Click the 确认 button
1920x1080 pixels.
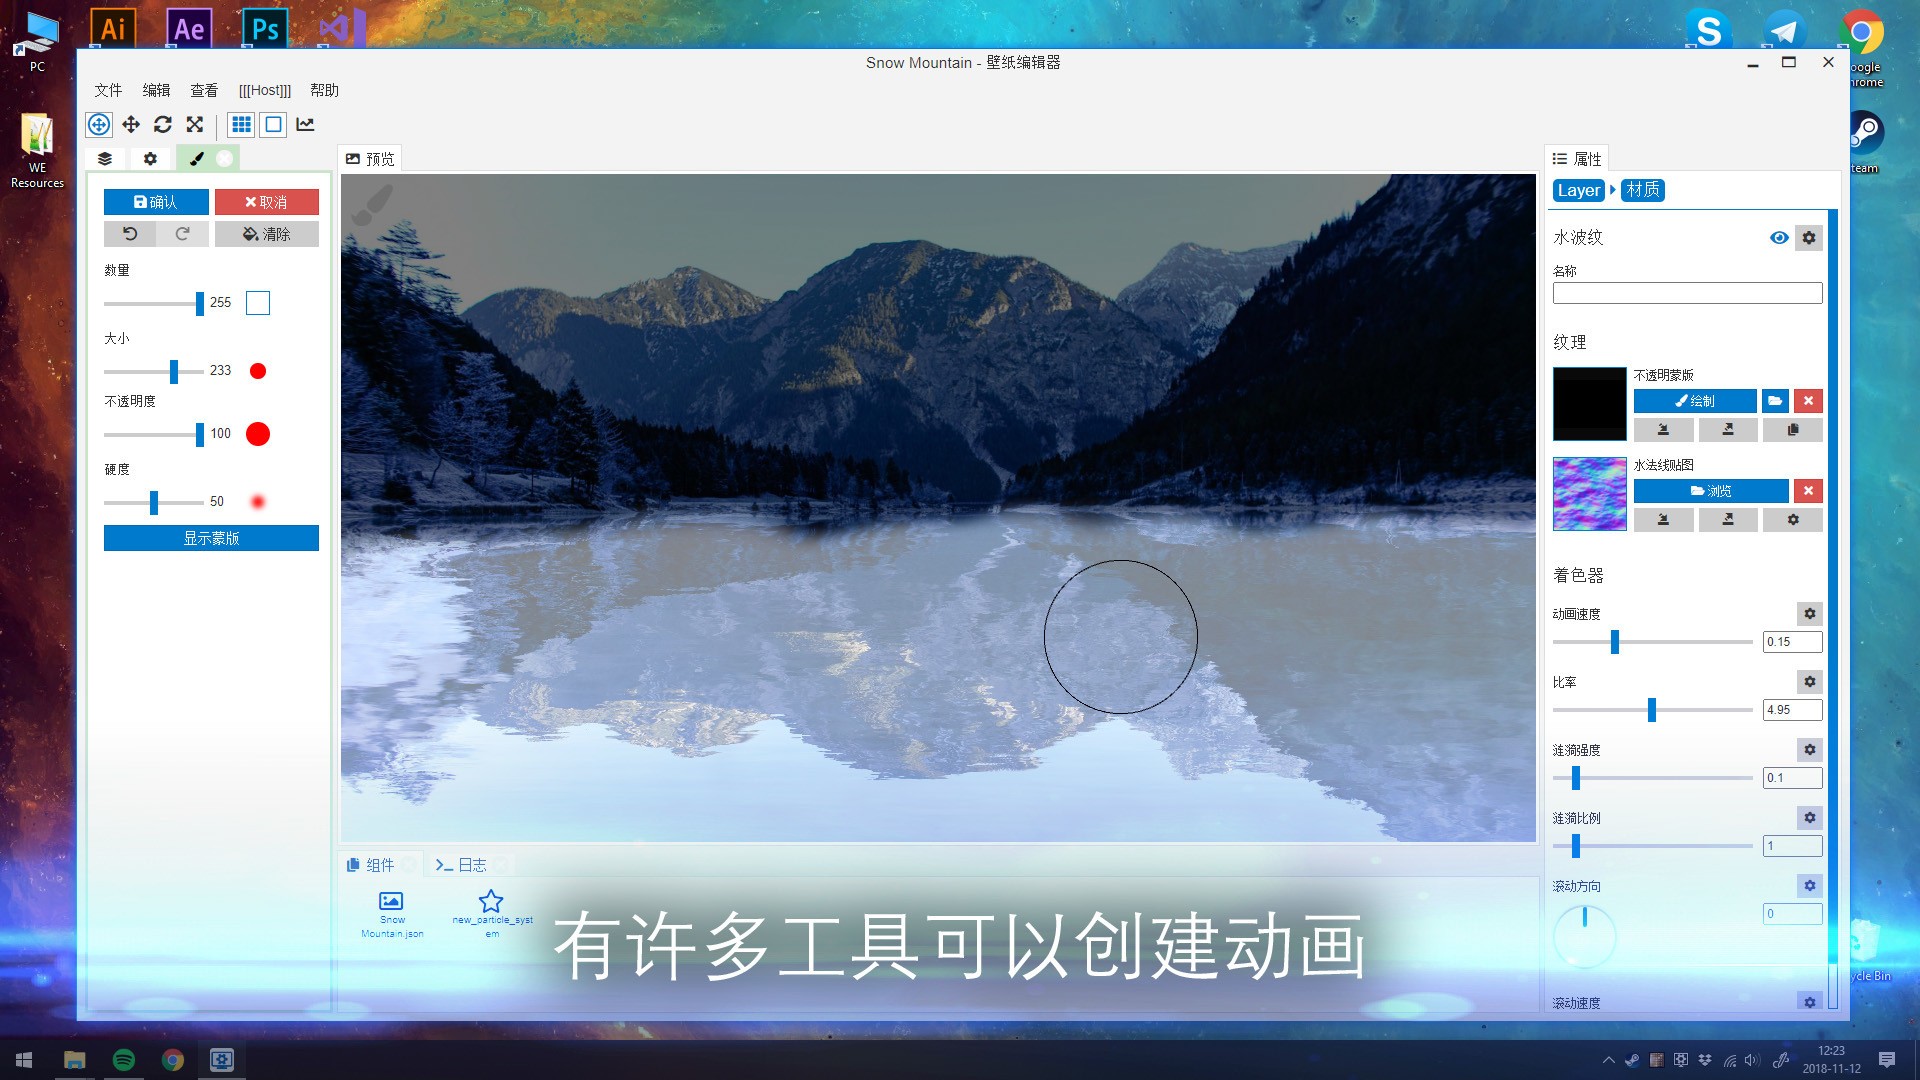tap(156, 200)
